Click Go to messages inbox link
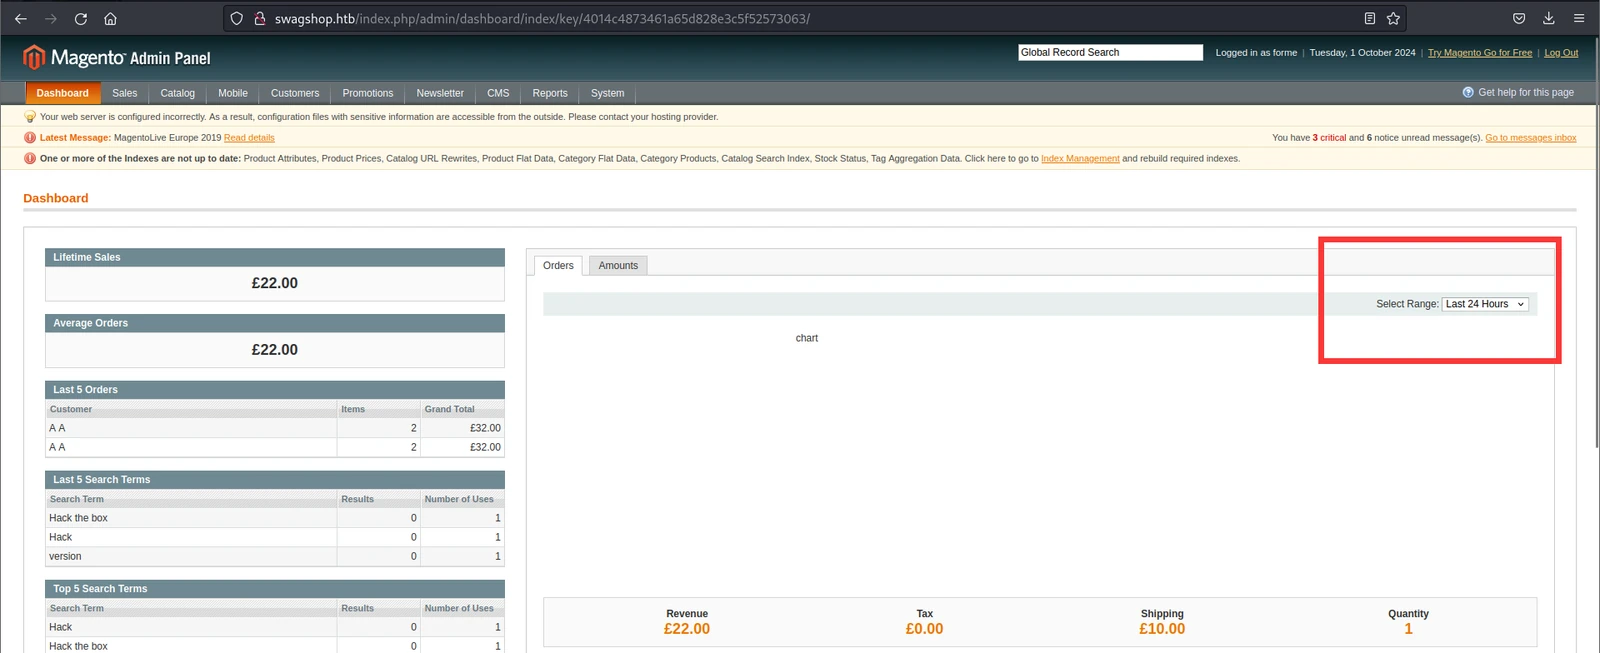The image size is (1600, 653). pyautogui.click(x=1531, y=138)
